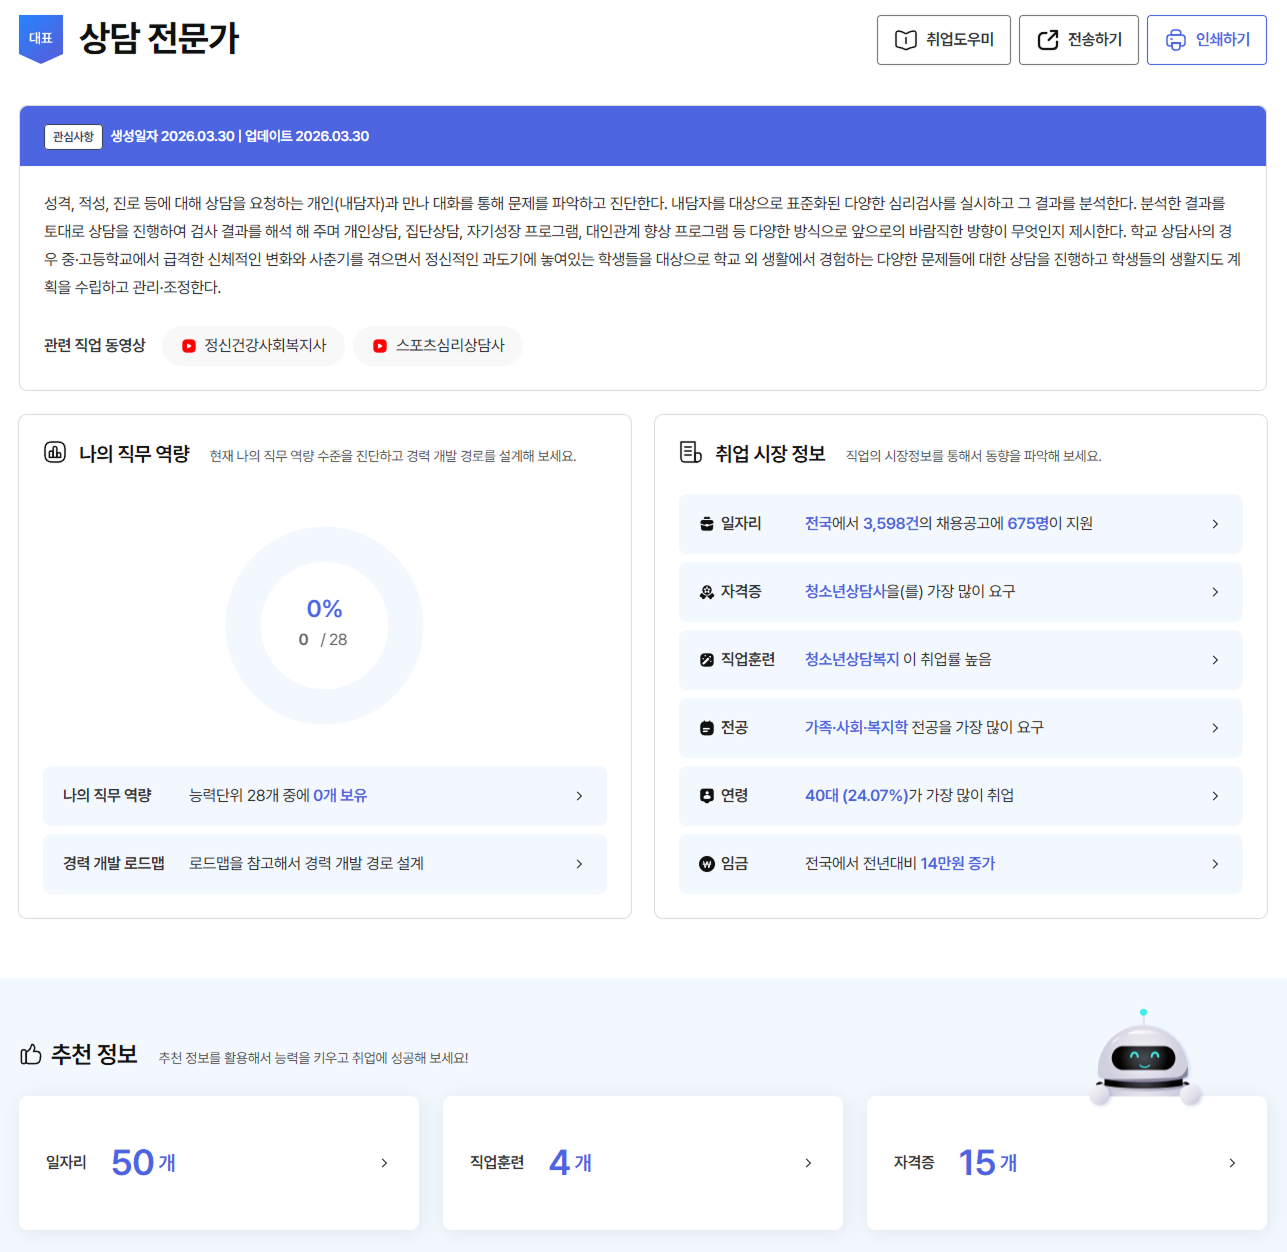Click the 청소년상담복지 training link
The height and width of the screenshot is (1252, 1287).
(x=851, y=660)
